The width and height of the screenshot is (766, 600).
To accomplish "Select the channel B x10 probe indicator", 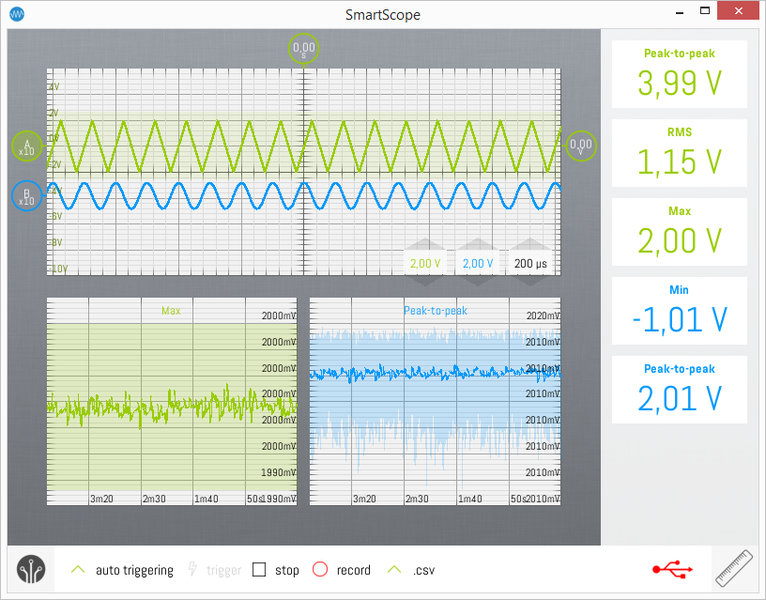I will tap(26, 197).
